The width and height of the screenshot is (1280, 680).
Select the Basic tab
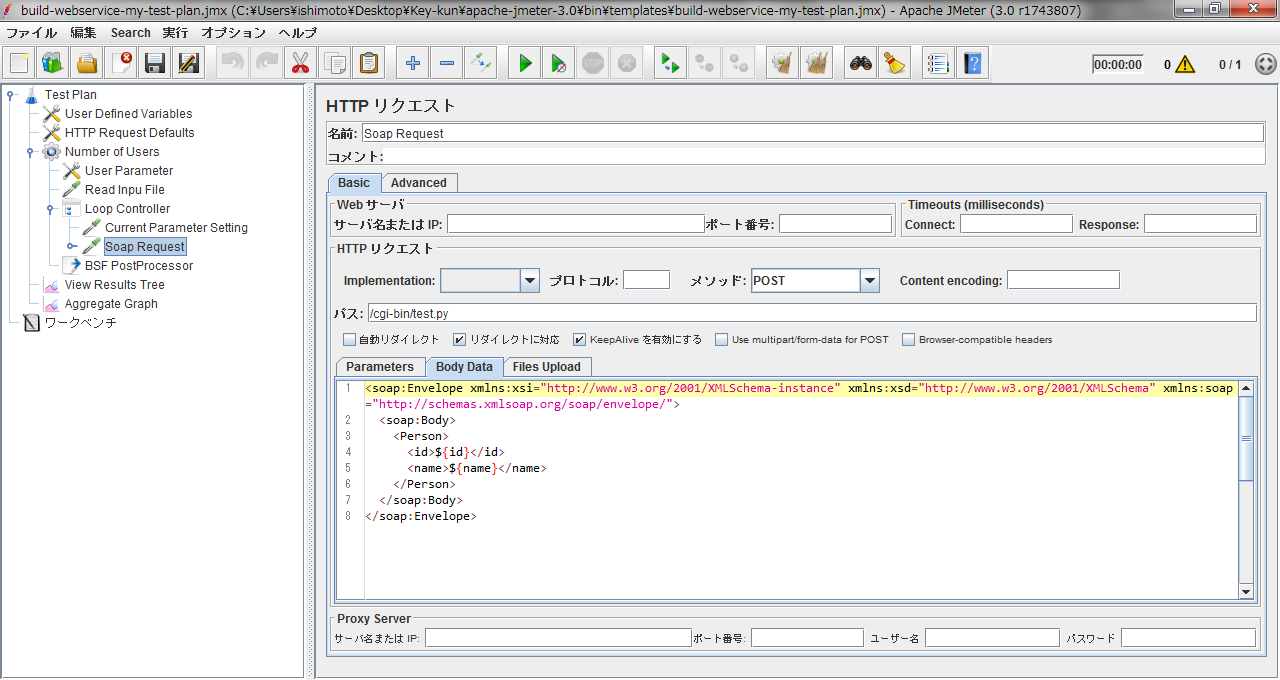tap(354, 183)
